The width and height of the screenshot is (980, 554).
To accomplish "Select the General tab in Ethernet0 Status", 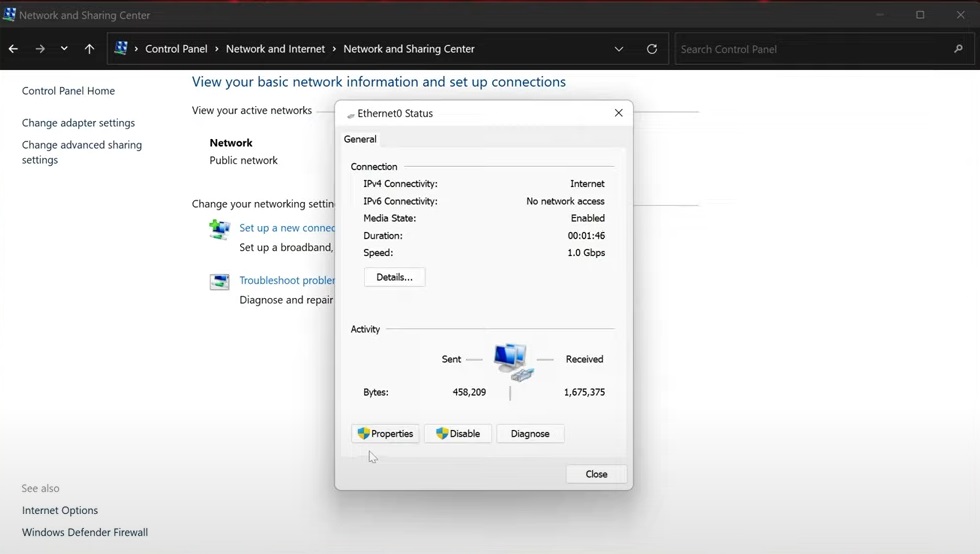I will 360,139.
